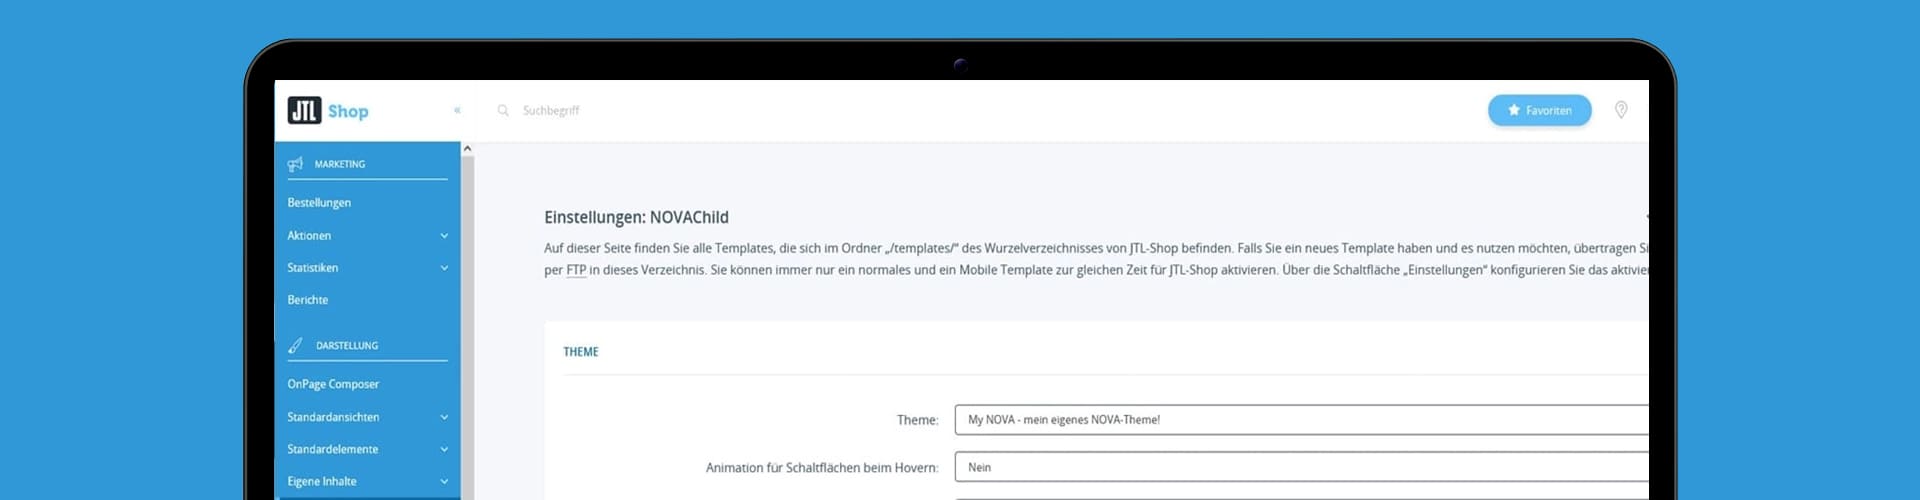Screen dimensions: 1920x500
Task: Open the Favoriten button
Action: [x=1539, y=110]
